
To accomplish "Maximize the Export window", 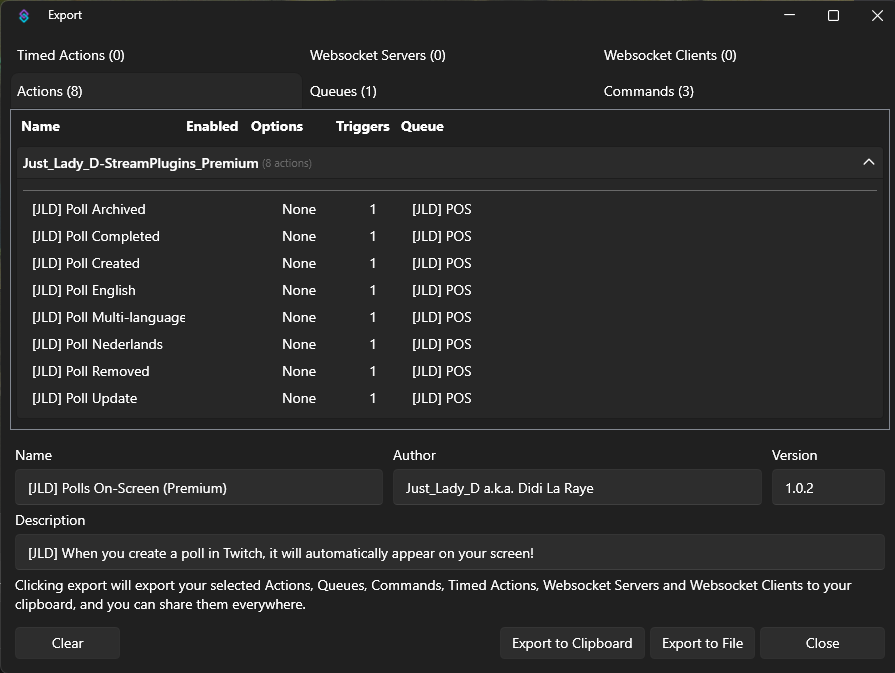I will (833, 15).
